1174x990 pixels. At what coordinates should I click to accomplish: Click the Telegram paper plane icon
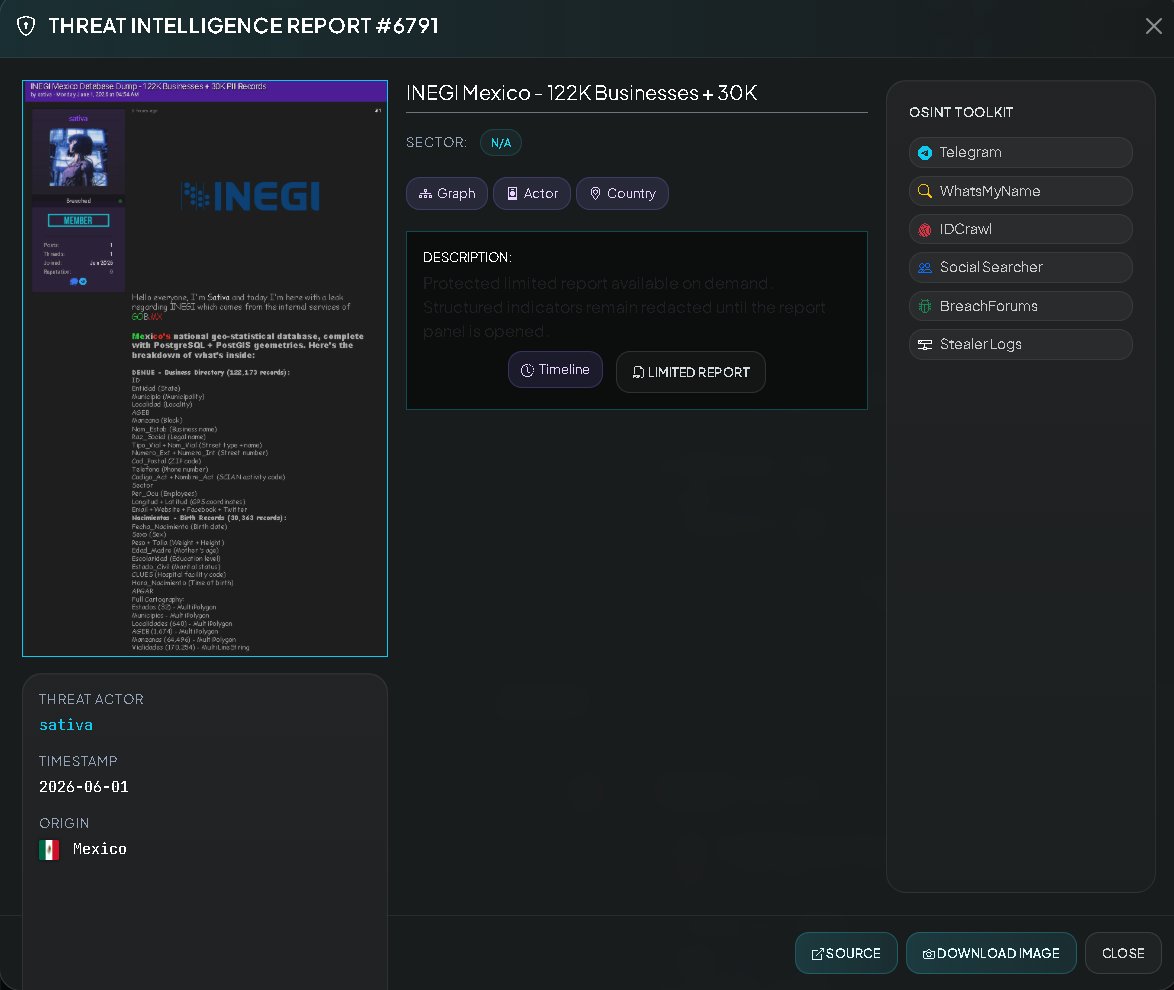click(925, 153)
